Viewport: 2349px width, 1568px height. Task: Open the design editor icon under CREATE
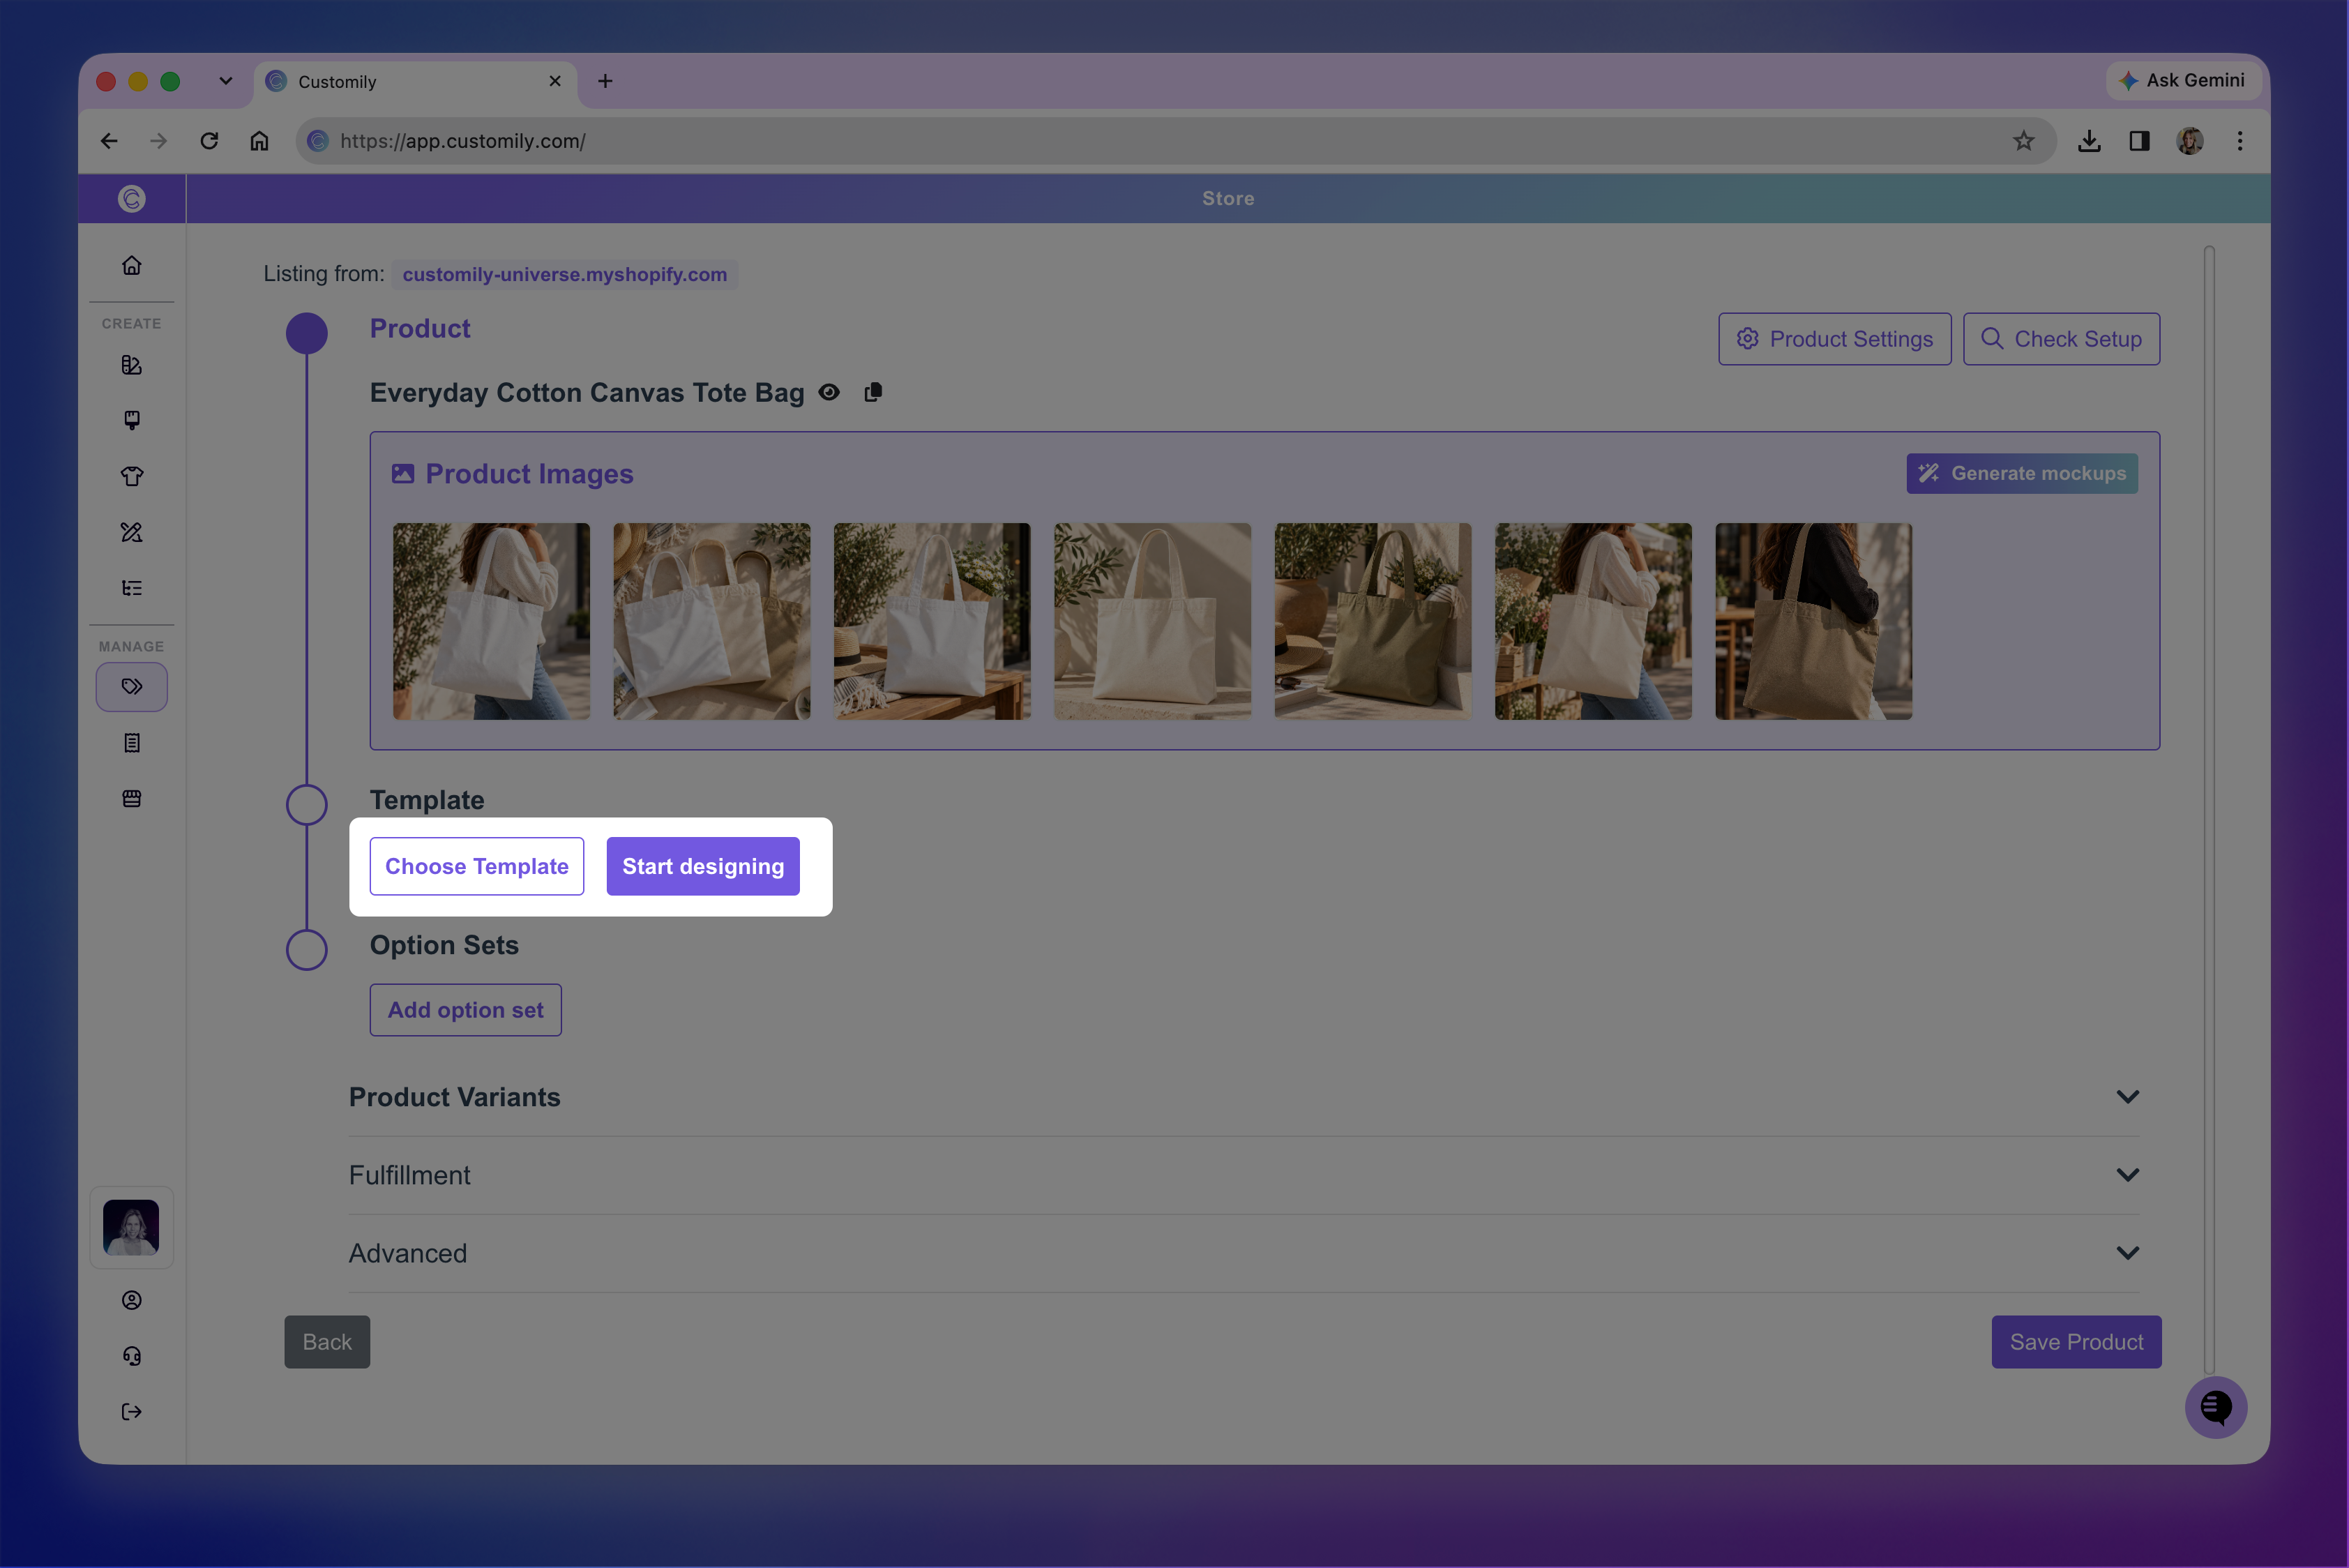(x=131, y=365)
